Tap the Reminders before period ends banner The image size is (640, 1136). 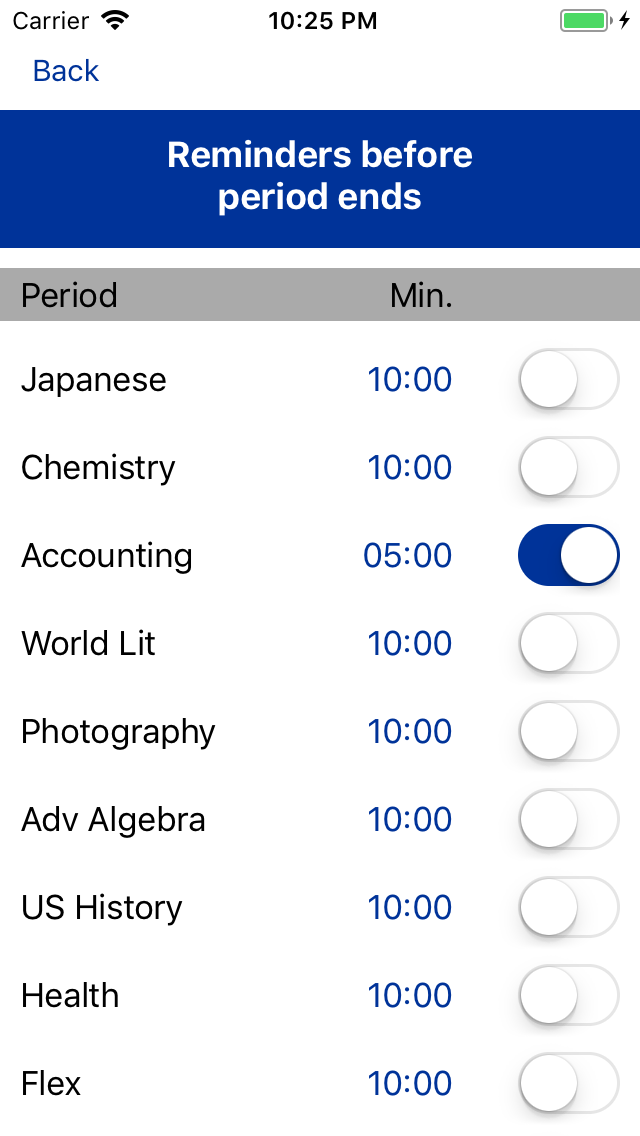pyautogui.click(x=320, y=176)
